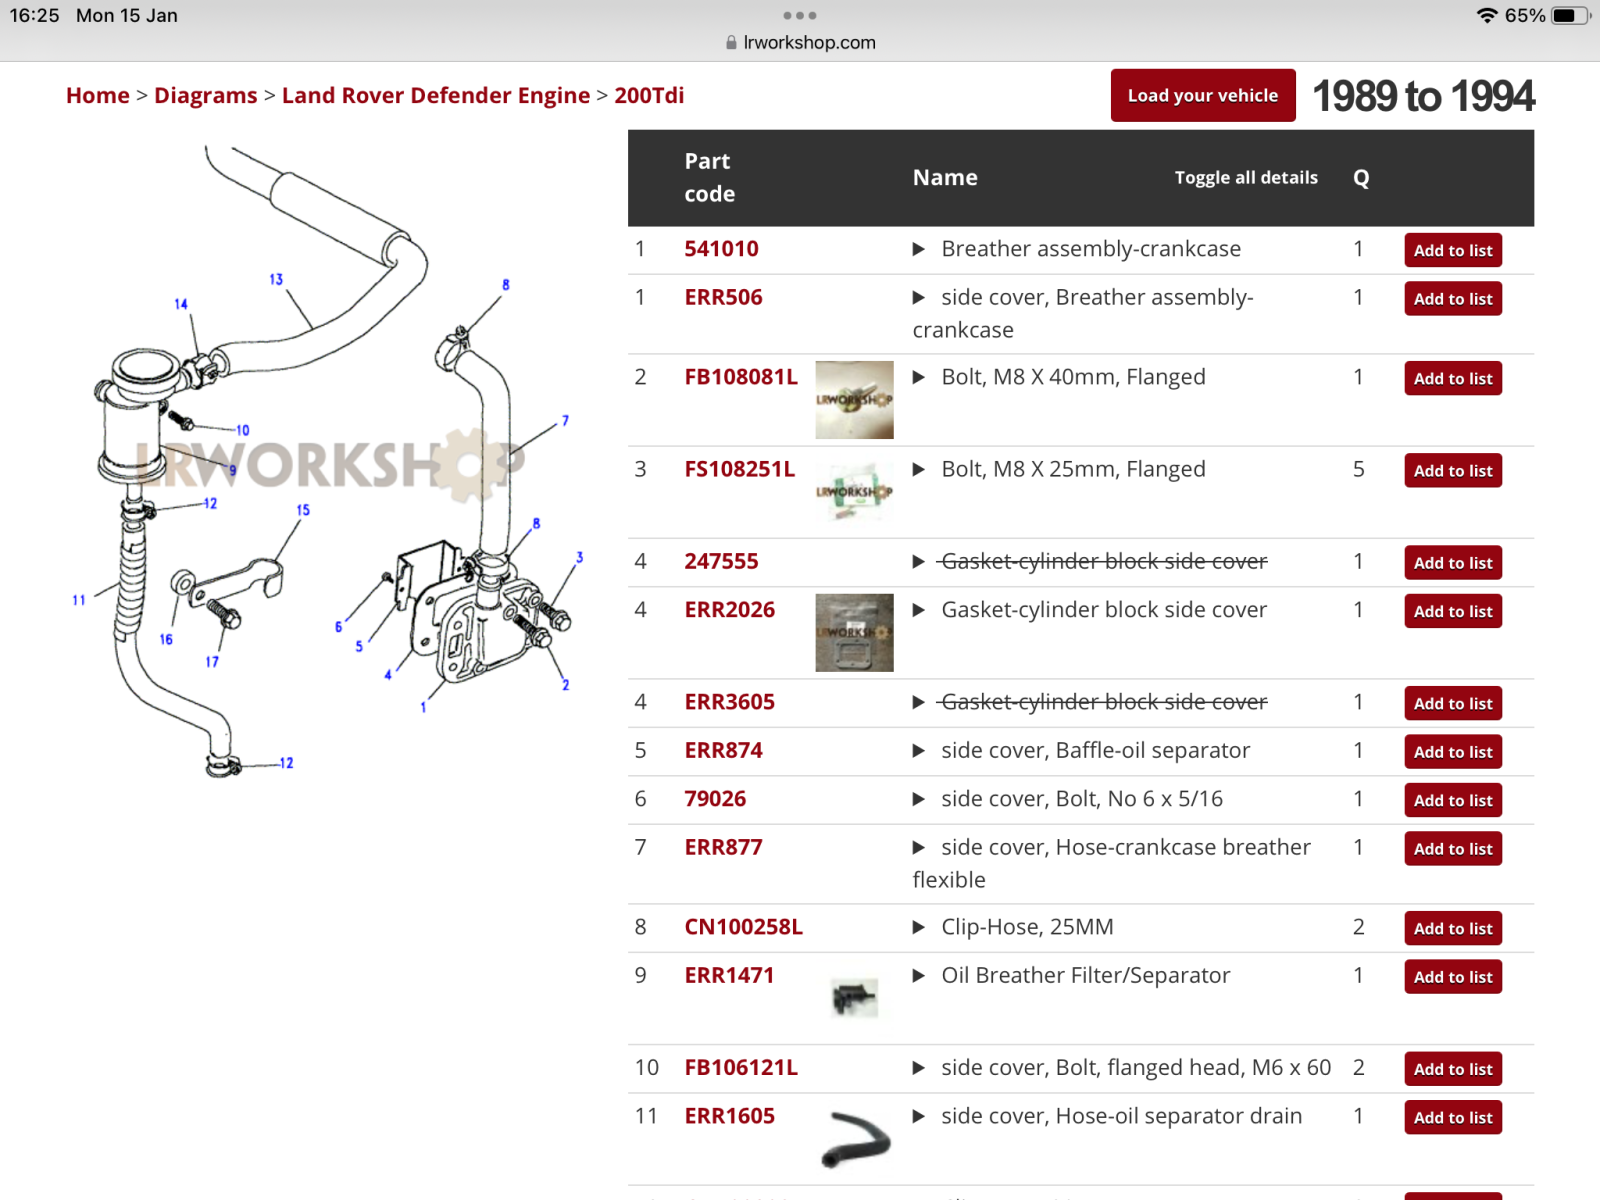
Task: Add ERR506 to list
Action: tap(1453, 299)
